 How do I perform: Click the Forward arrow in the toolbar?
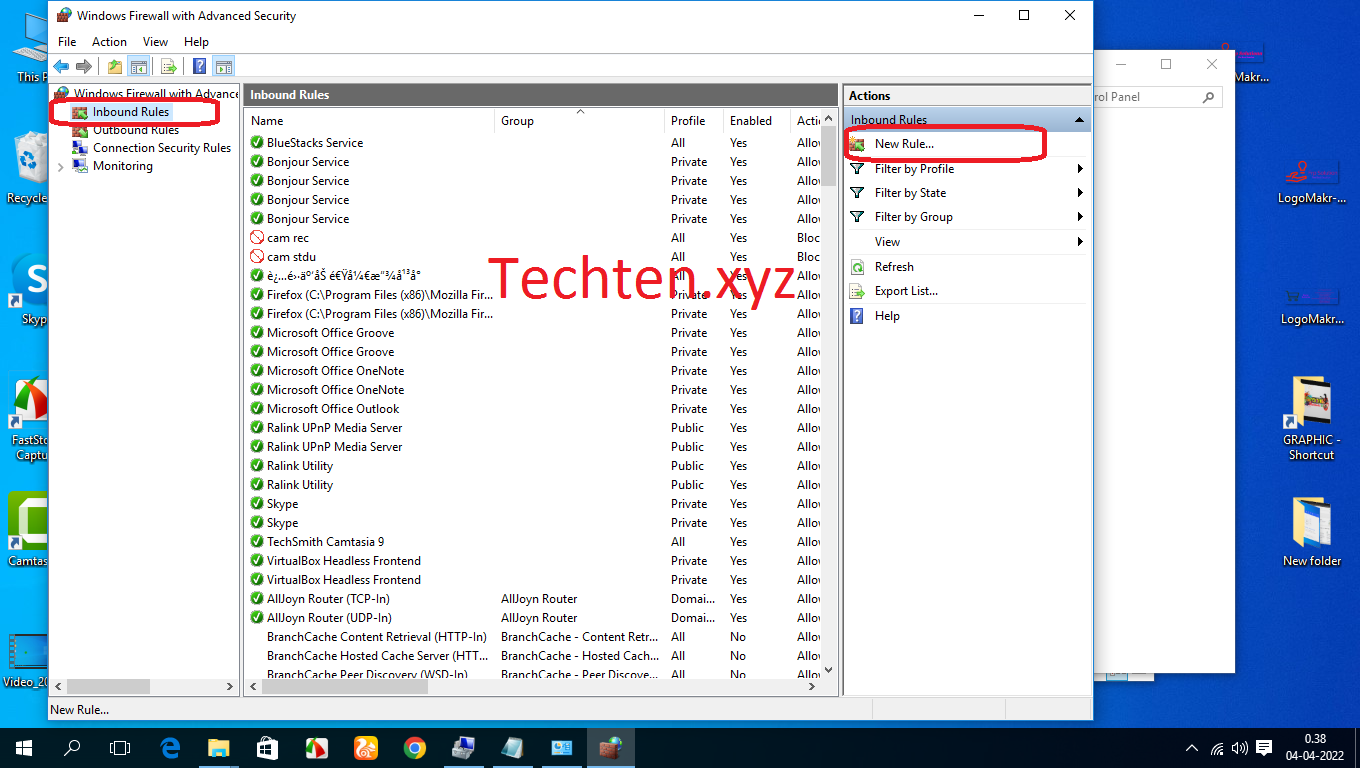(x=84, y=67)
